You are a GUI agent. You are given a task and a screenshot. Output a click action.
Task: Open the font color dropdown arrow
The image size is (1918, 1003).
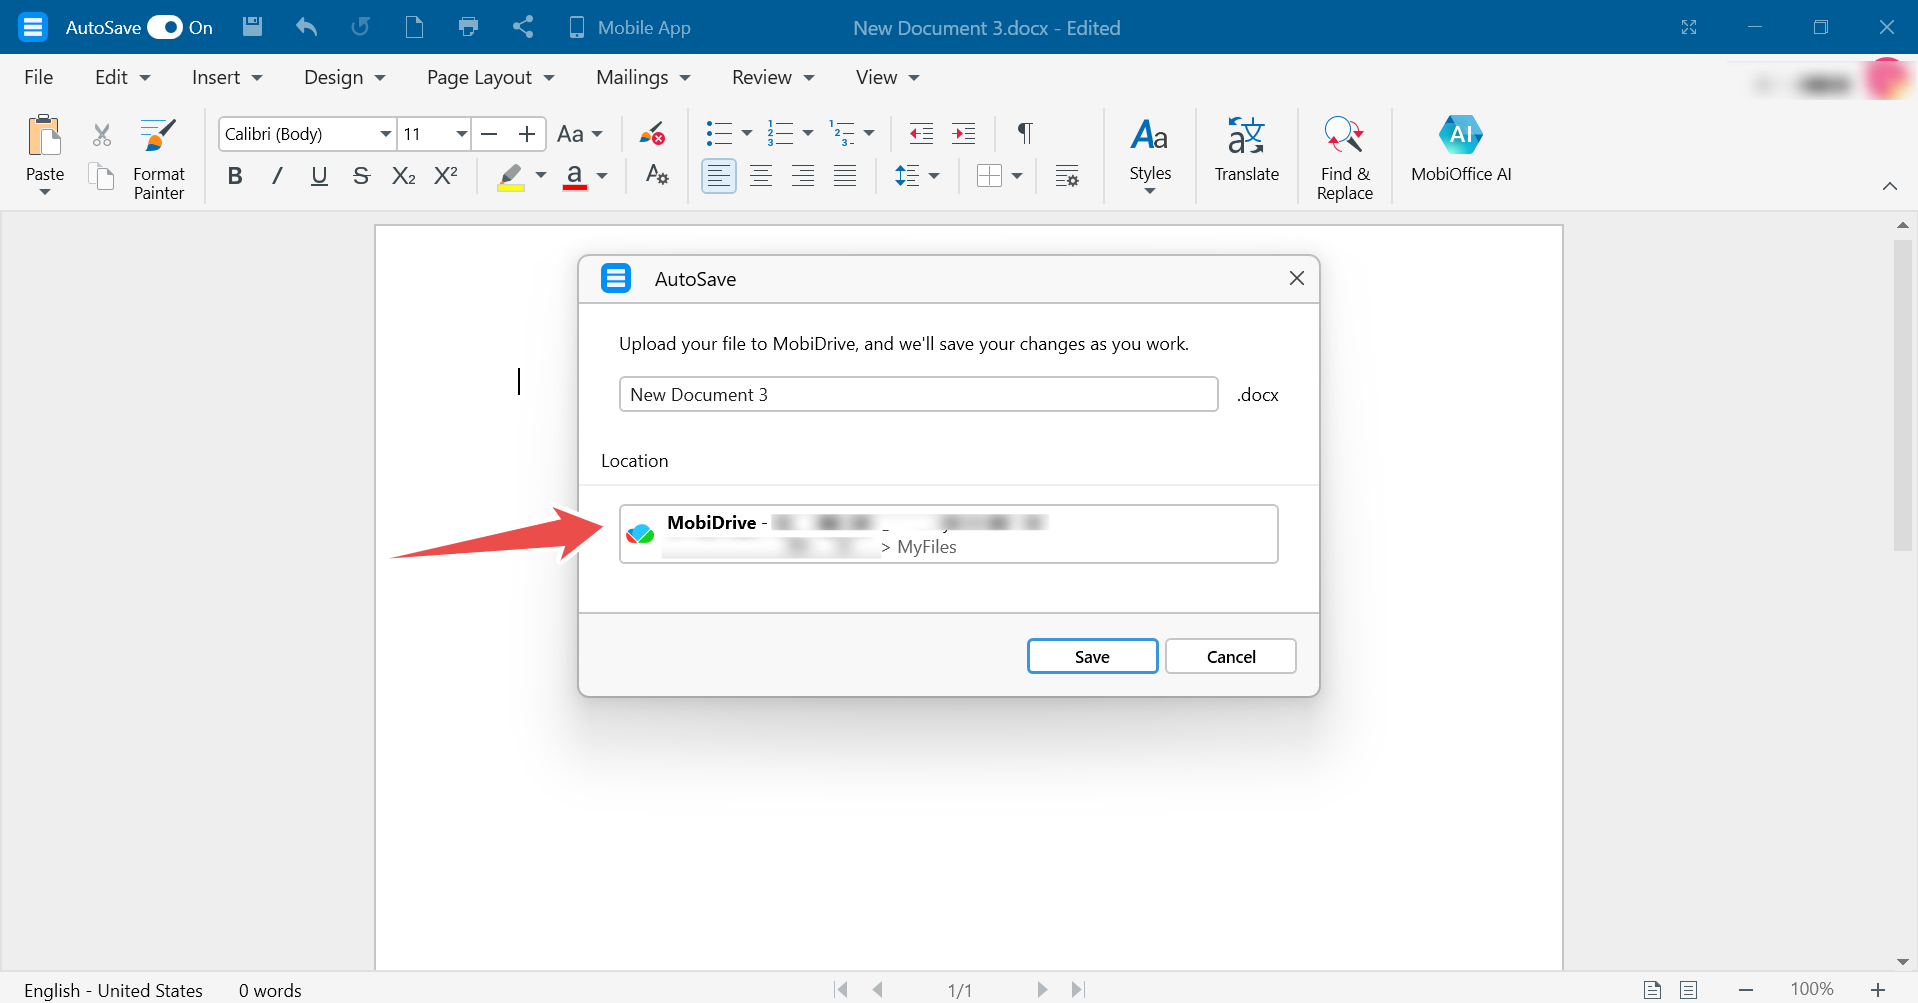602,176
